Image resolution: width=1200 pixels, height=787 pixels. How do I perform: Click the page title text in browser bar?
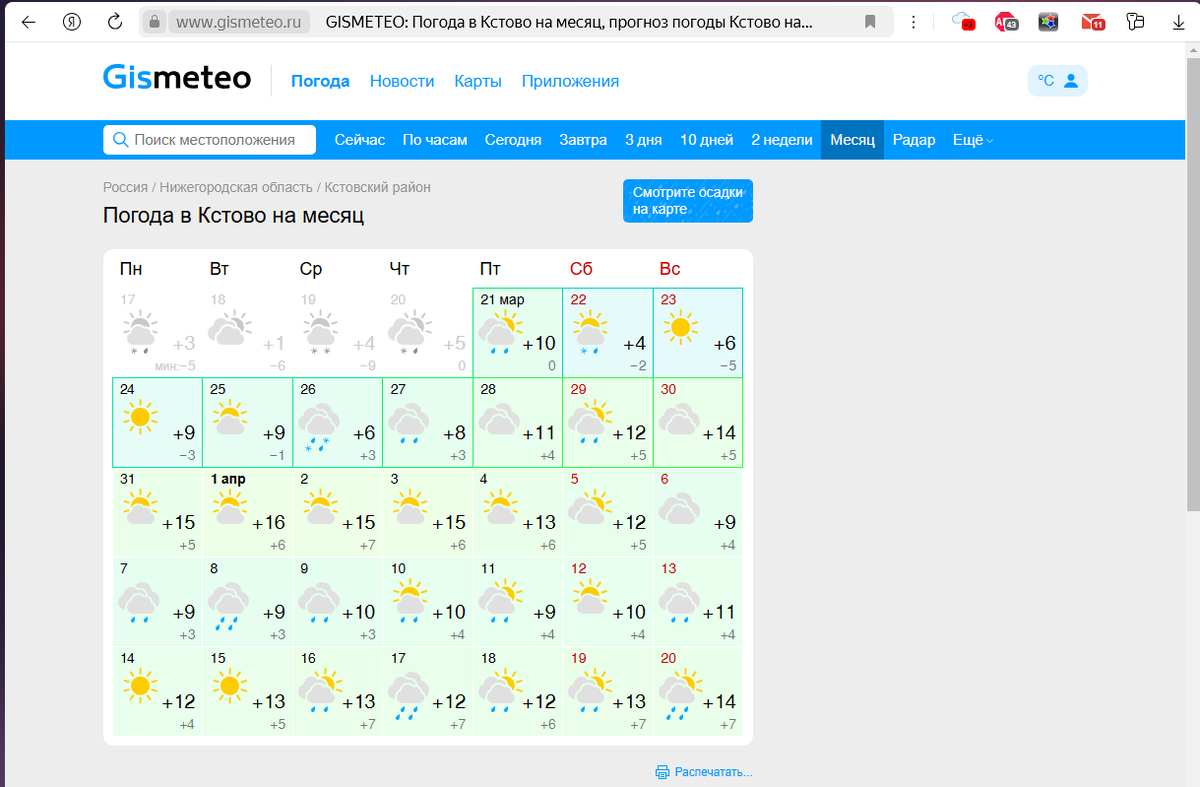569,21
